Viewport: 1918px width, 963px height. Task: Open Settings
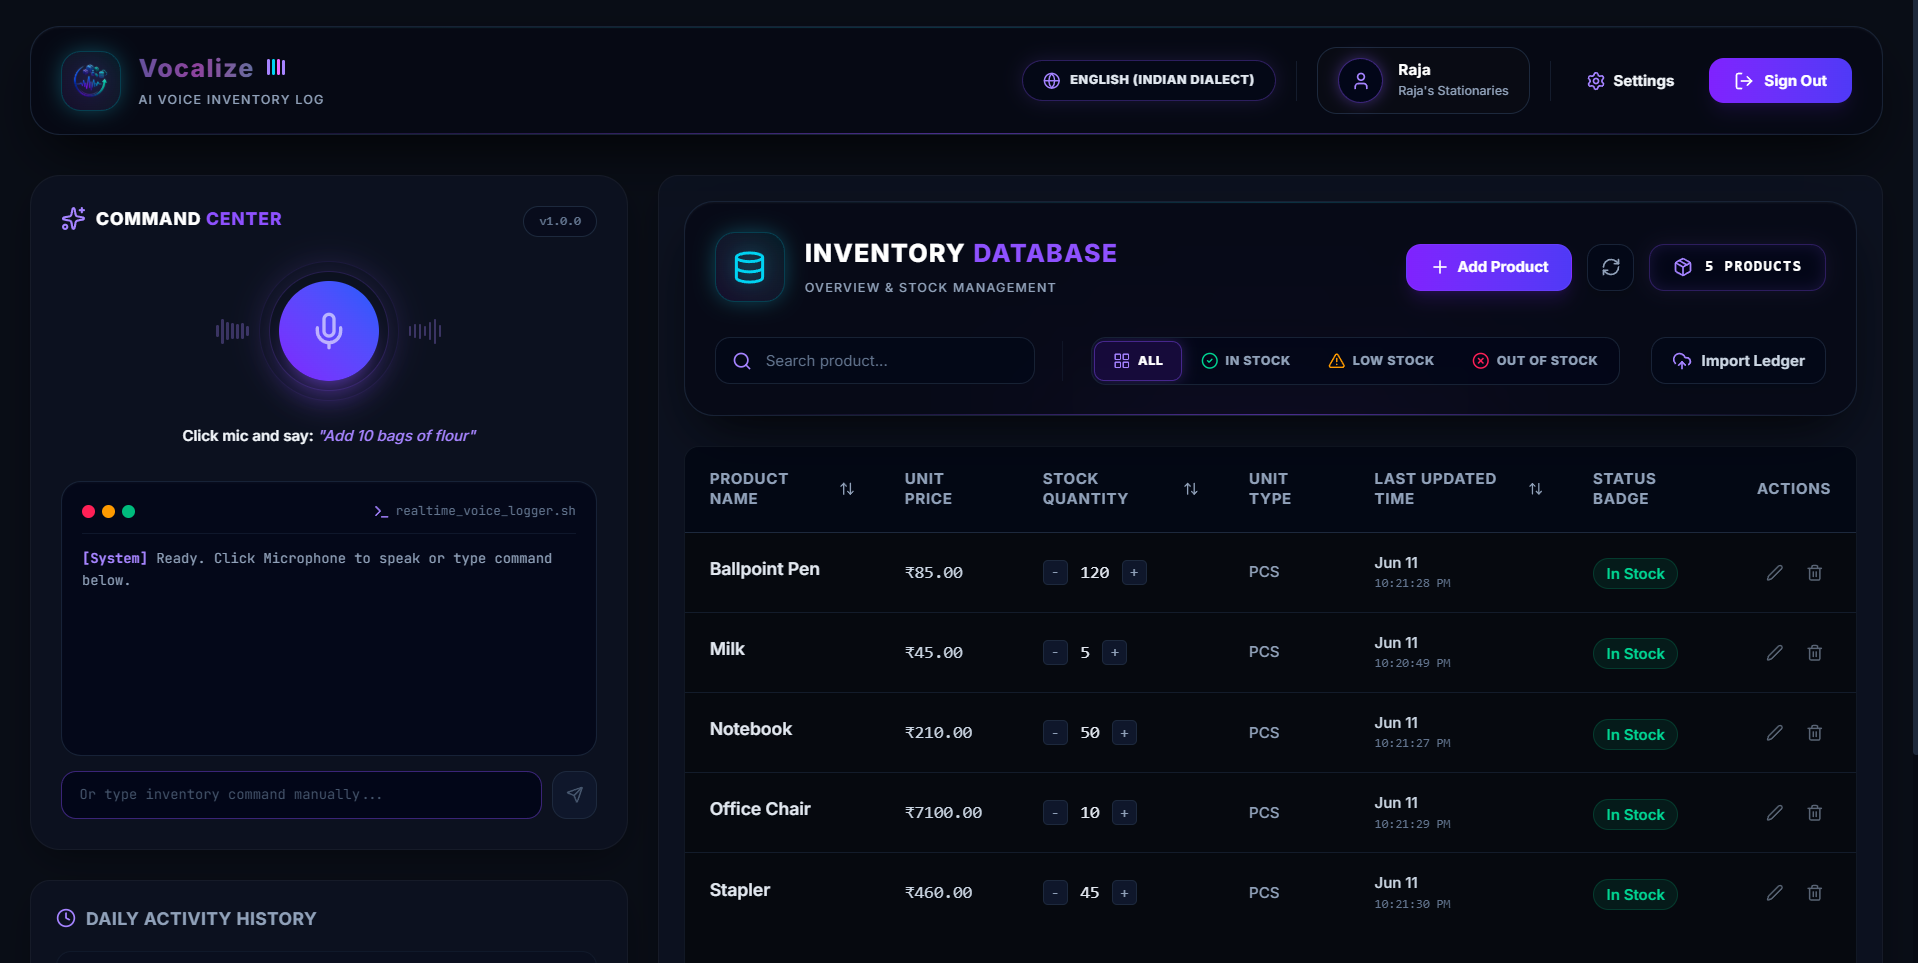[x=1630, y=81]
